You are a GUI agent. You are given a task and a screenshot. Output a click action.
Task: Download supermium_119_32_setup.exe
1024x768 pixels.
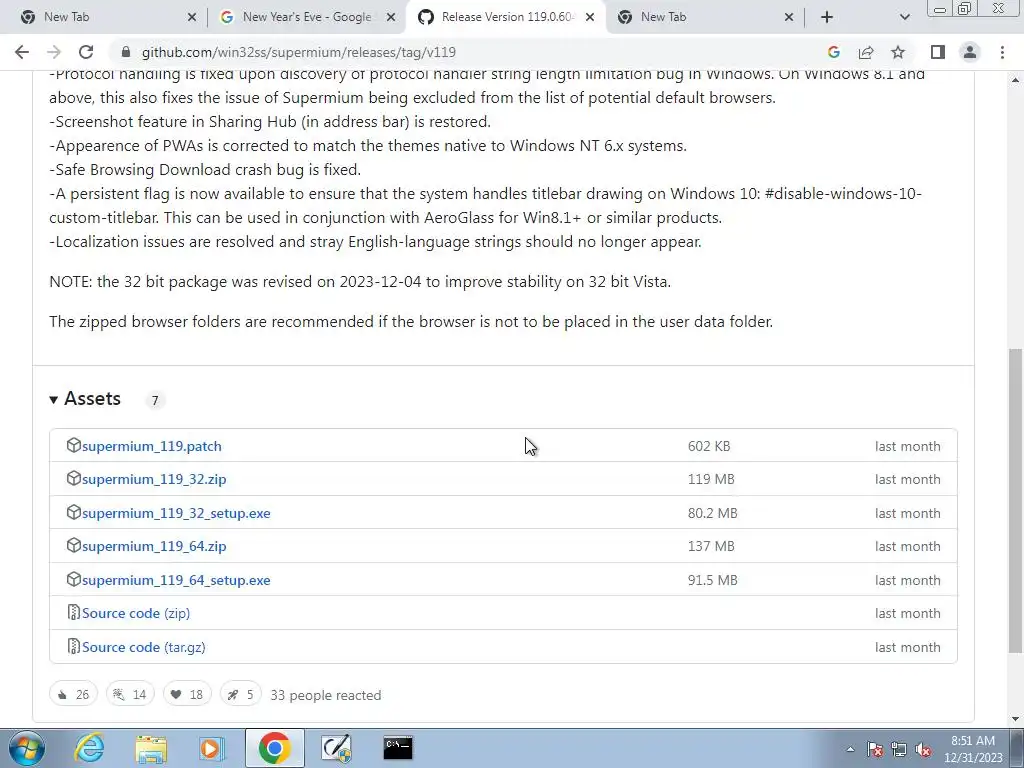[176, 513]
